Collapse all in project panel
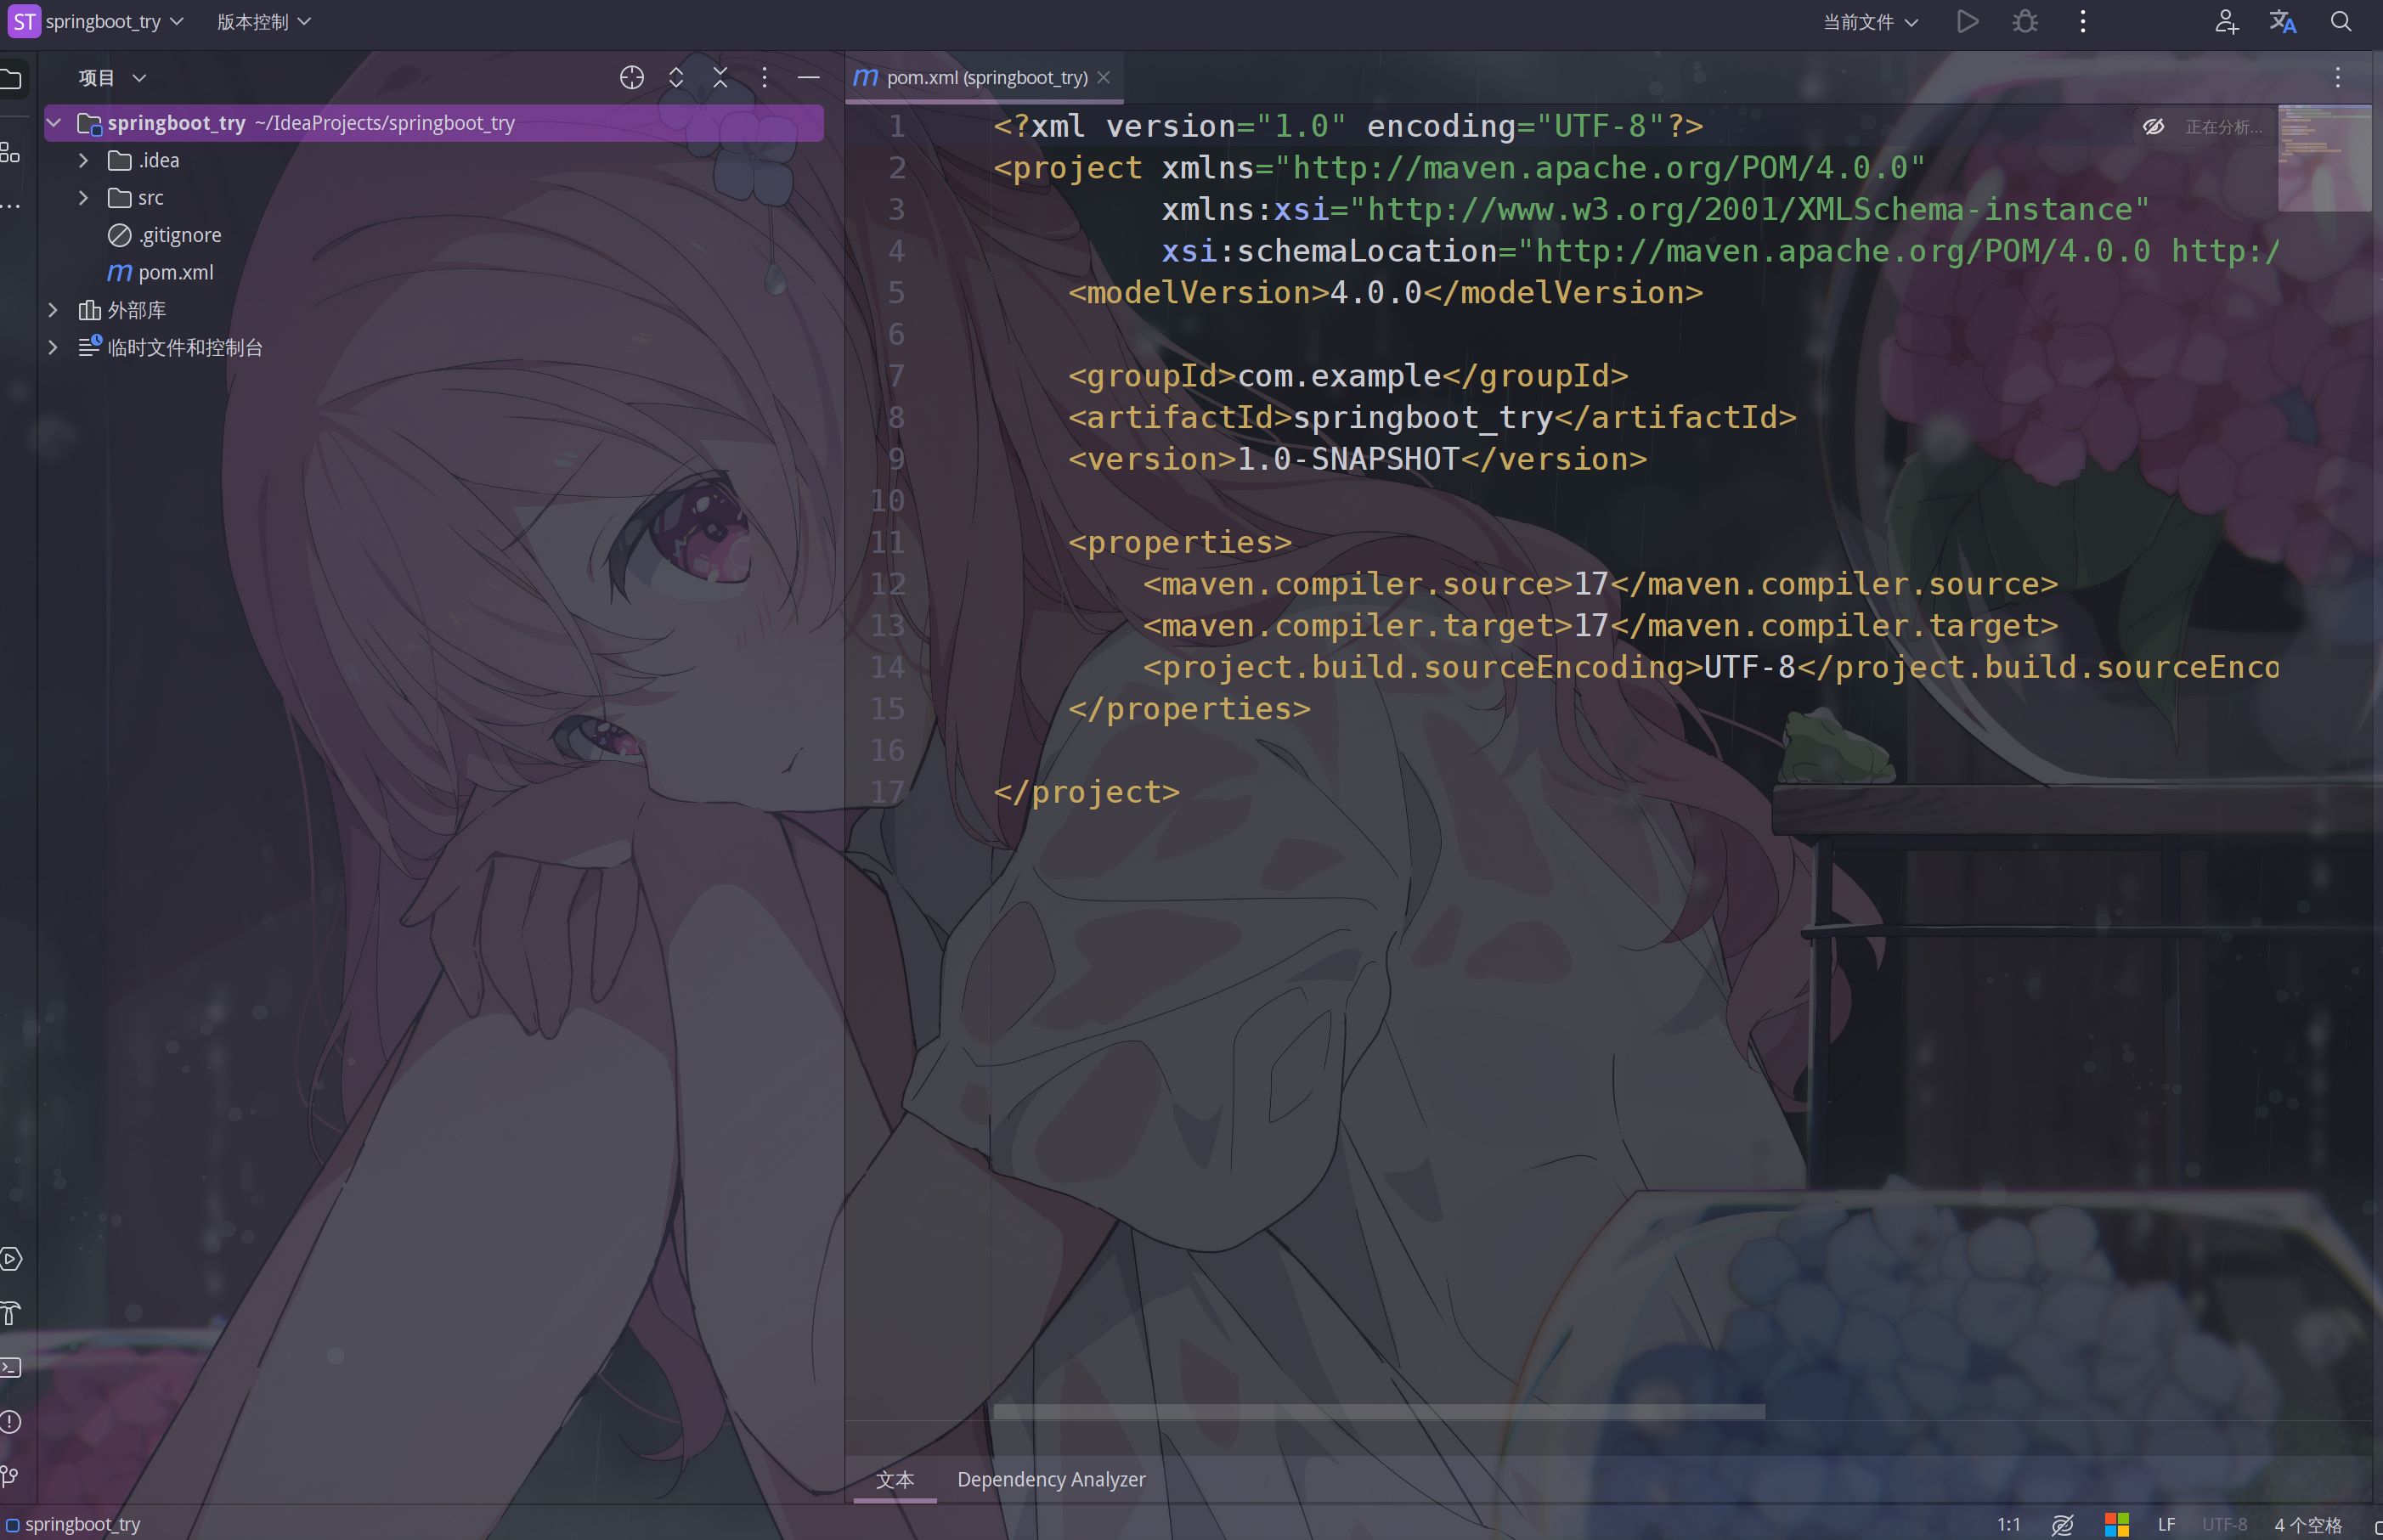The height and width of the screenshot is (1540, 2383). coord(720,78)
